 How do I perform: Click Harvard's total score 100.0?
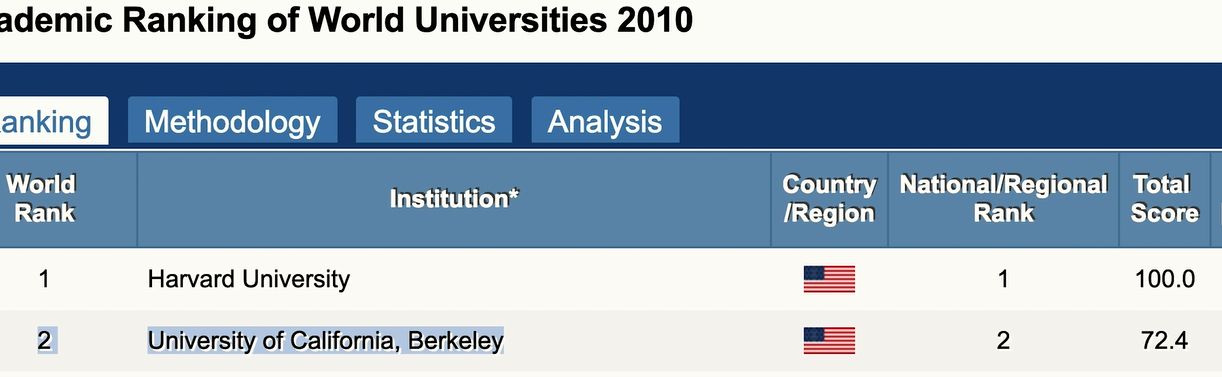click(1165, 279)
